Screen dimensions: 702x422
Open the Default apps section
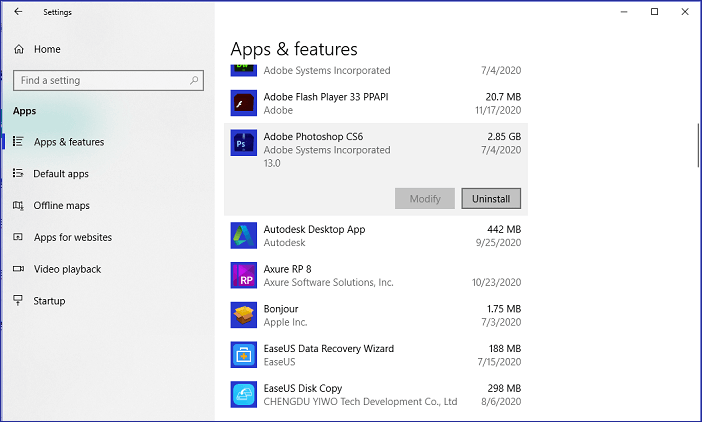61,174
